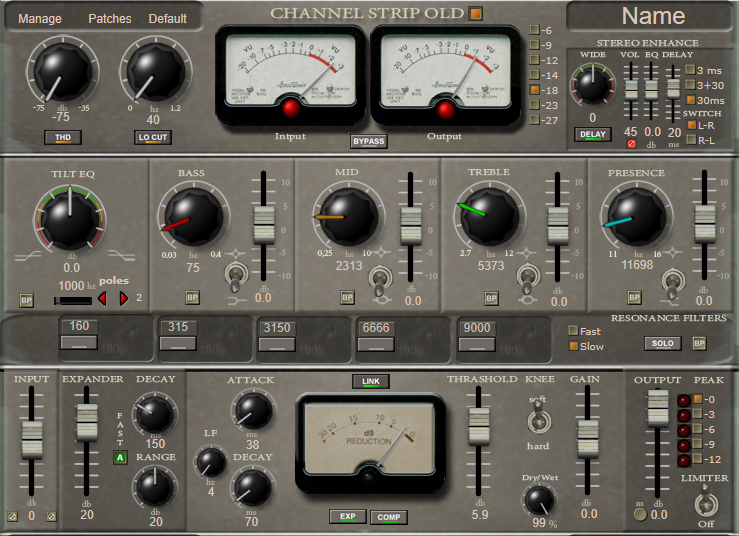Screen dimensions: 739x536
Task: Enable the LINK button
Action: click(x=371, y=381)
